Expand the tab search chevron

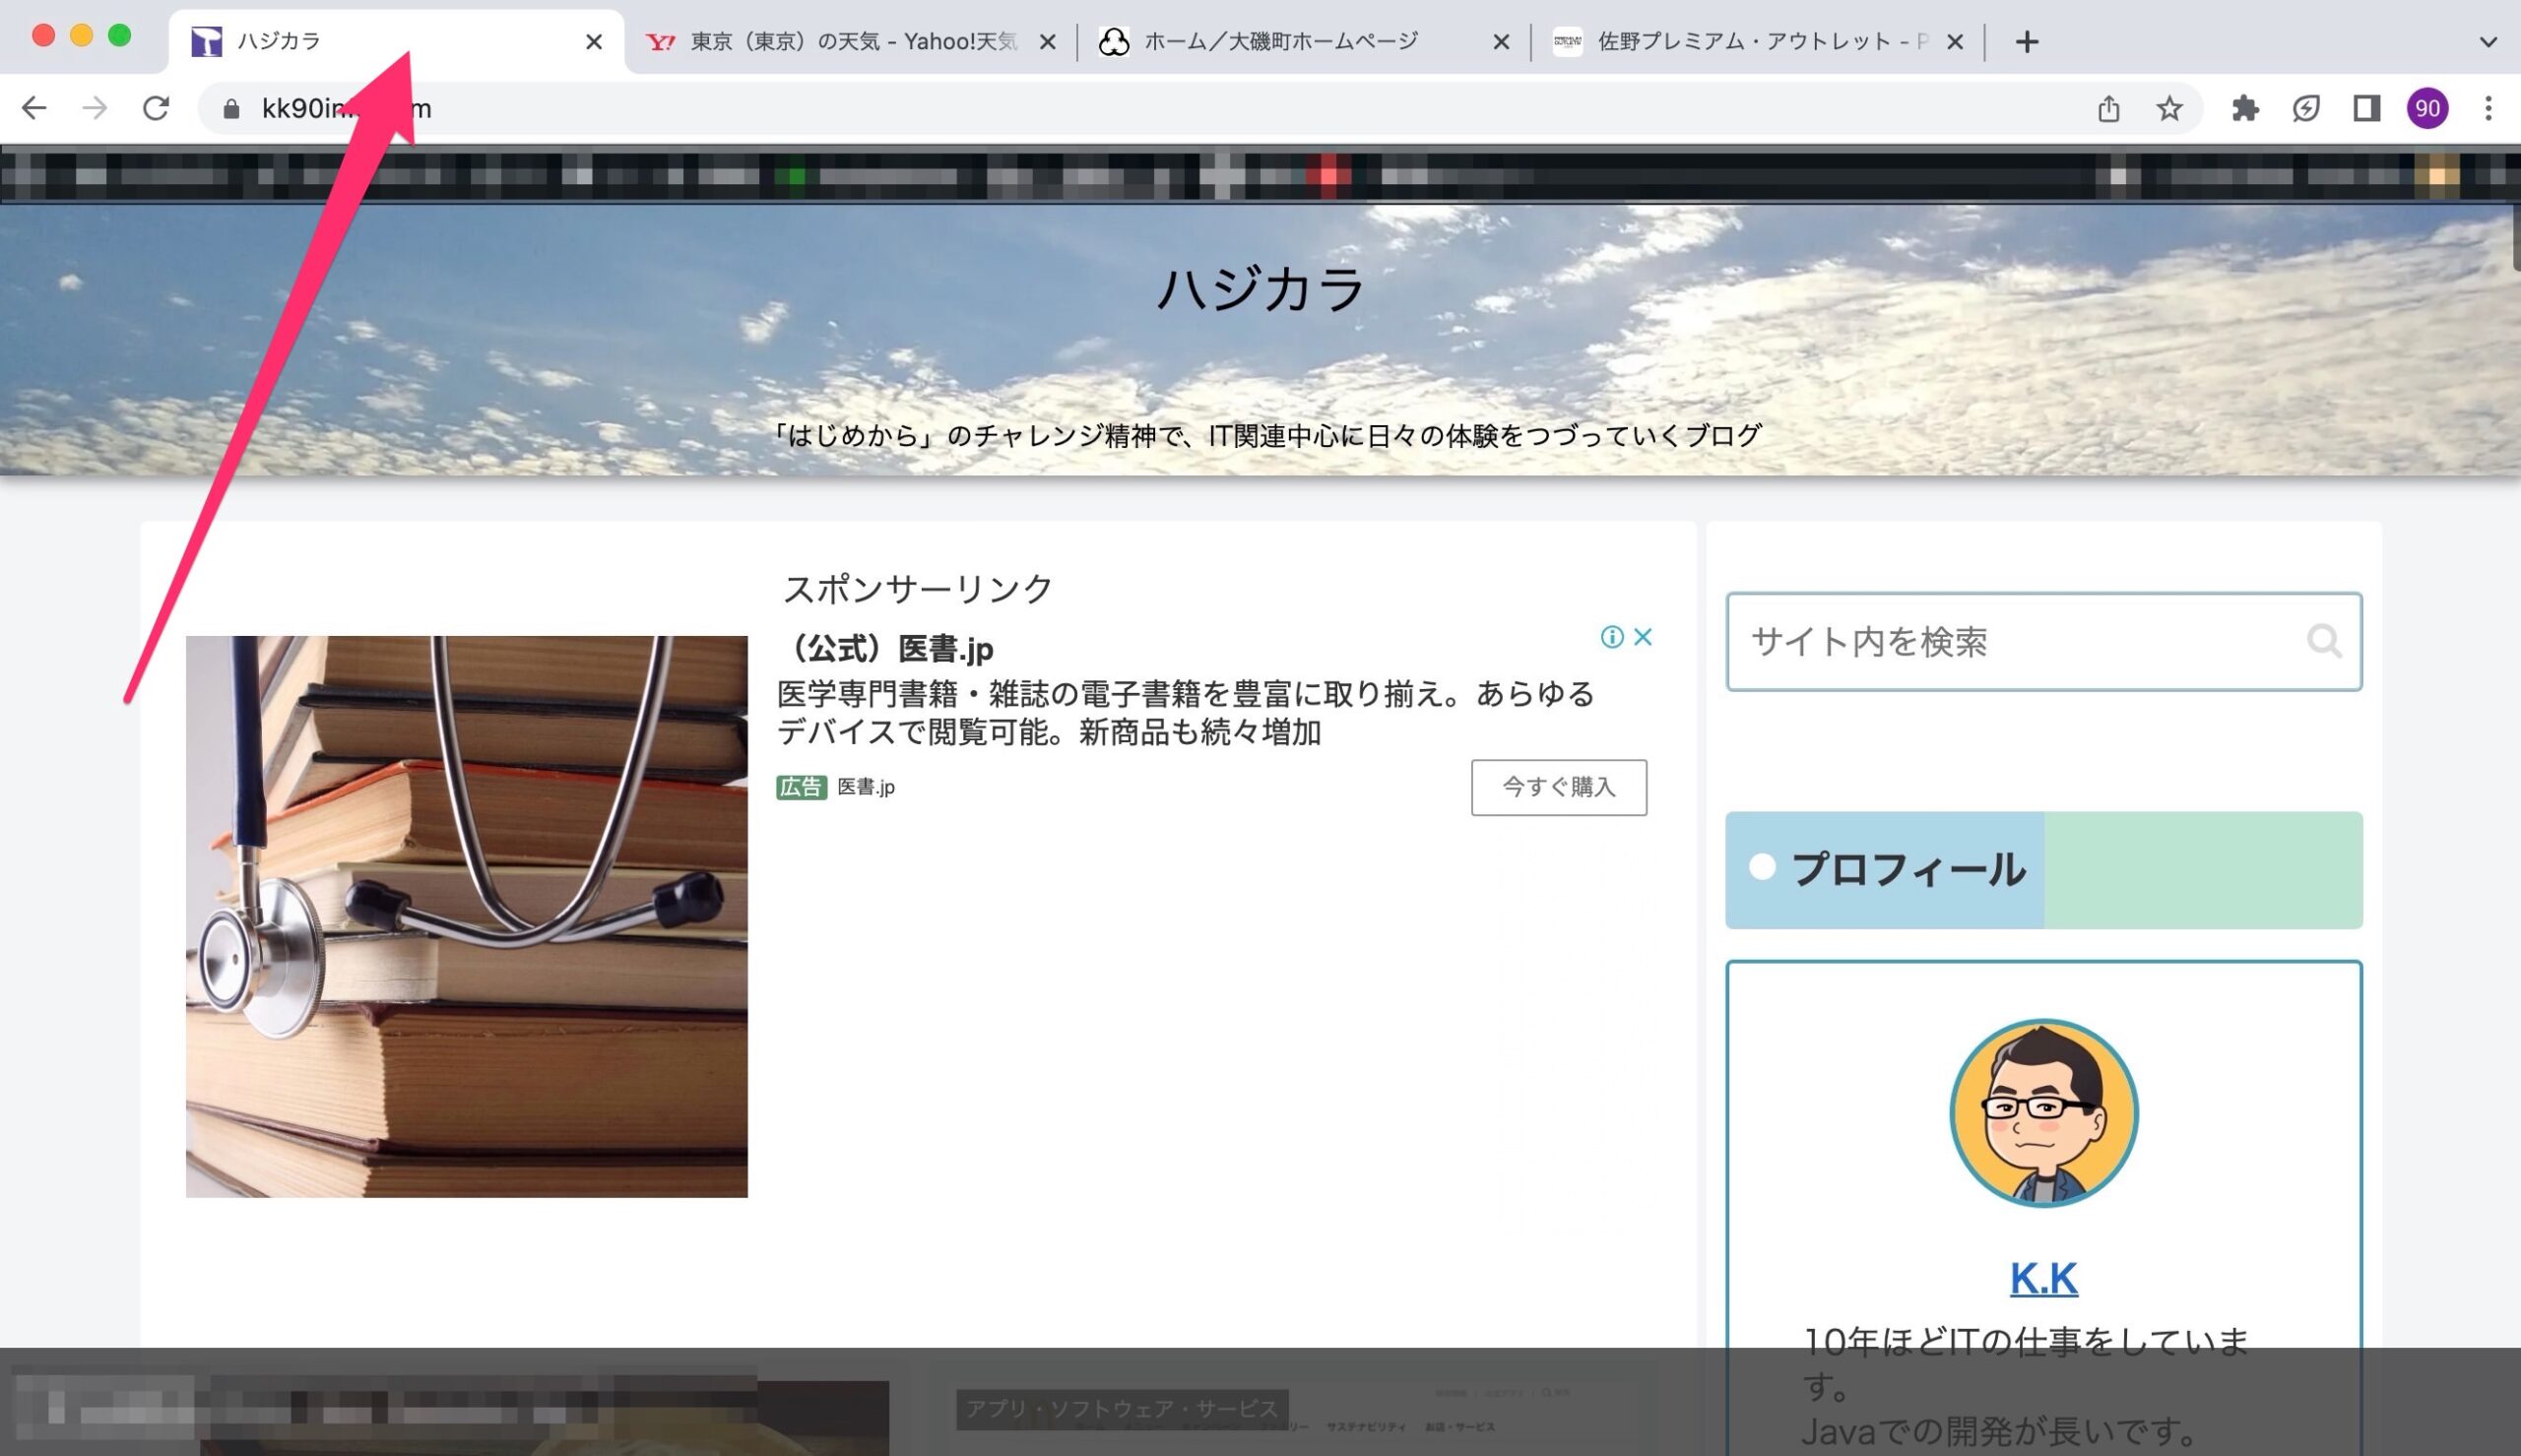[2489, 42]
